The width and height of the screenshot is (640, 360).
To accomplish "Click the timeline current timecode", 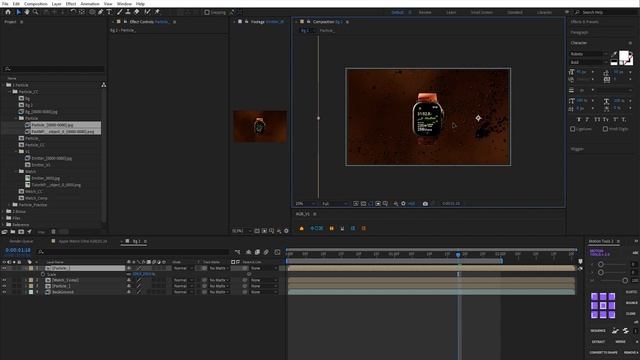I will [18, 250].
